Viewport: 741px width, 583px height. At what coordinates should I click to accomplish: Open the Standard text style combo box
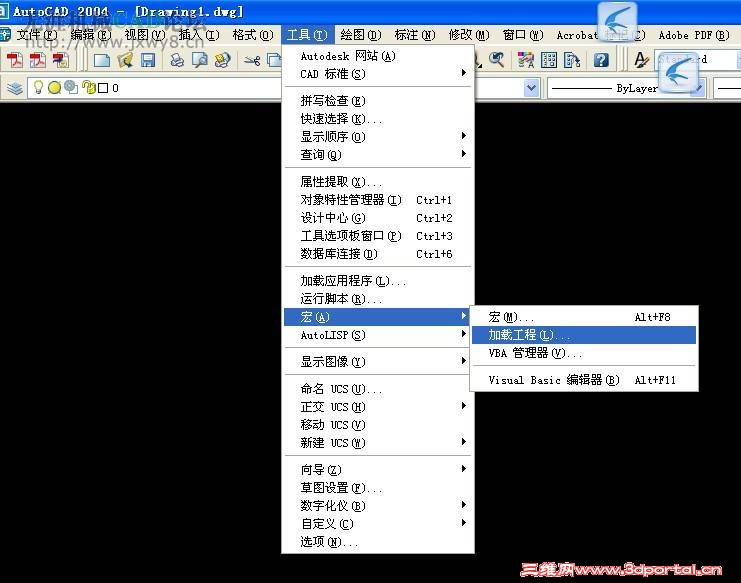tap(697, 60)
